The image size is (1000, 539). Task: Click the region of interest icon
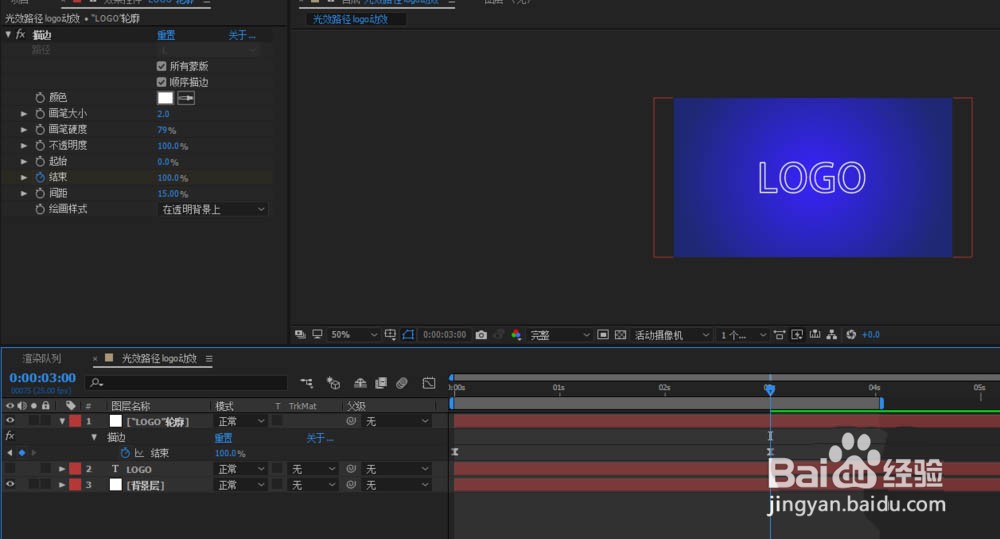point(603,334)
